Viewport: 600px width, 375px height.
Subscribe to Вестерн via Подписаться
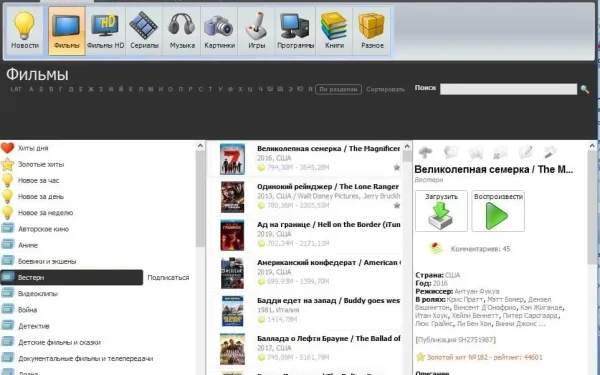coord(168,277)
